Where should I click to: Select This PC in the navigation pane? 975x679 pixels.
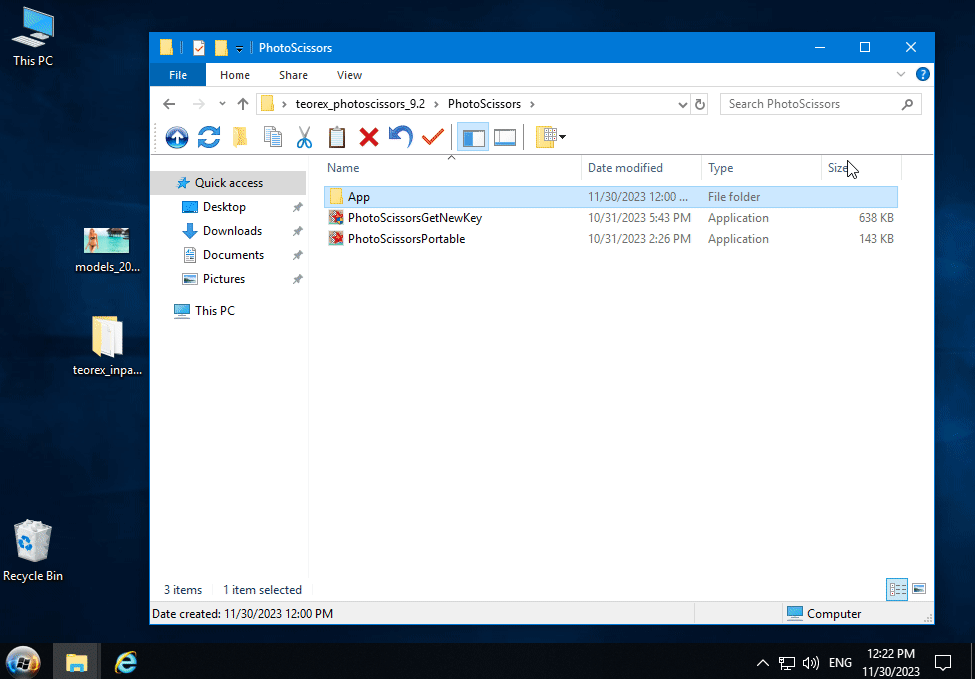pos(215,311)
